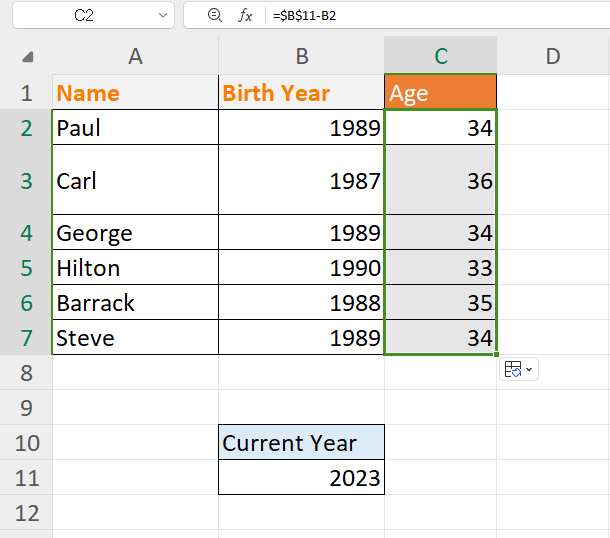Click Carl's birth year 1987

point(301,180)
